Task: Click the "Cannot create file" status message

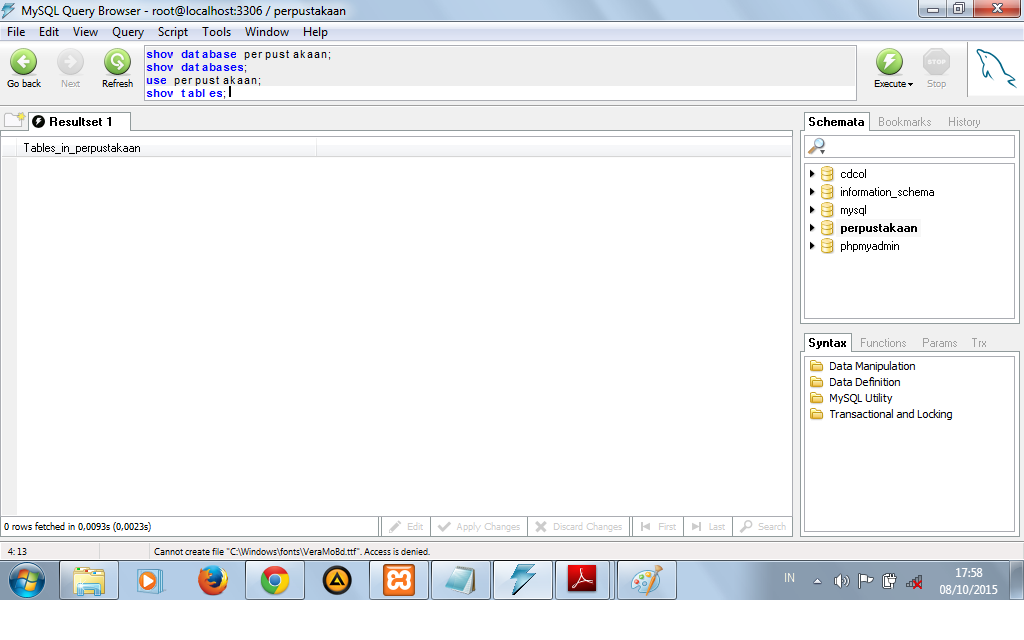Action: point(292,552)
